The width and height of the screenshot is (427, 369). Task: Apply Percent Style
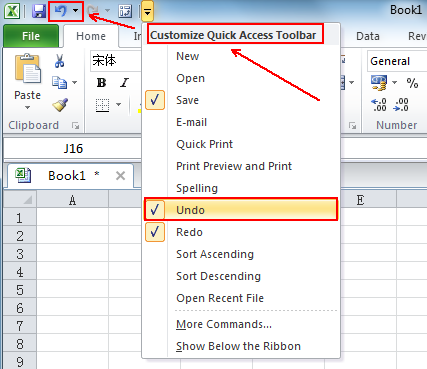tap(412, 83)
